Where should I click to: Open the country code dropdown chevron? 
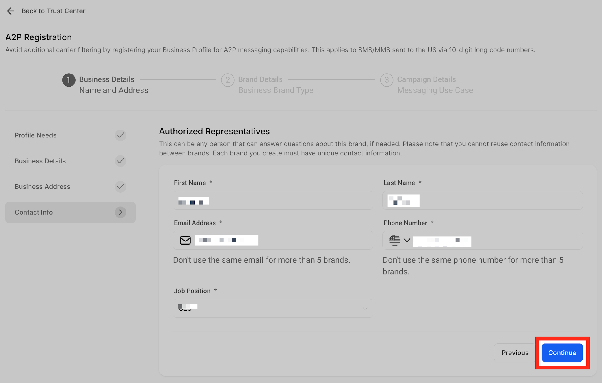click(407, 241)
